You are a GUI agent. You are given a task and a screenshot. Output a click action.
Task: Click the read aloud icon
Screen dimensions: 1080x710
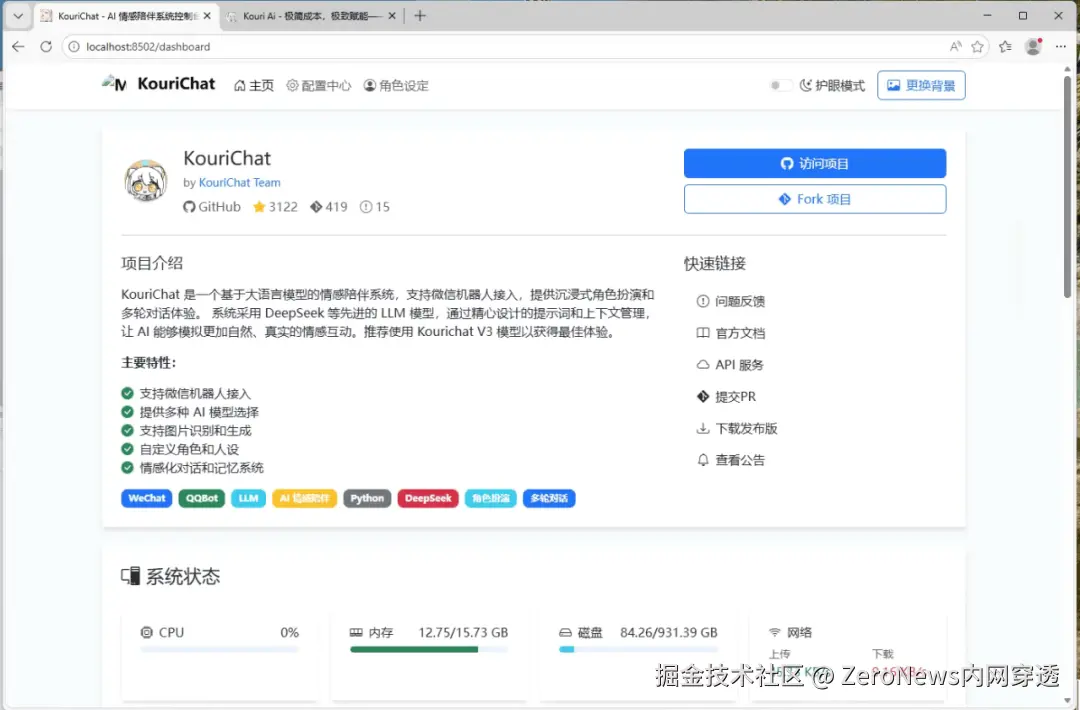[x=955, y=46]
